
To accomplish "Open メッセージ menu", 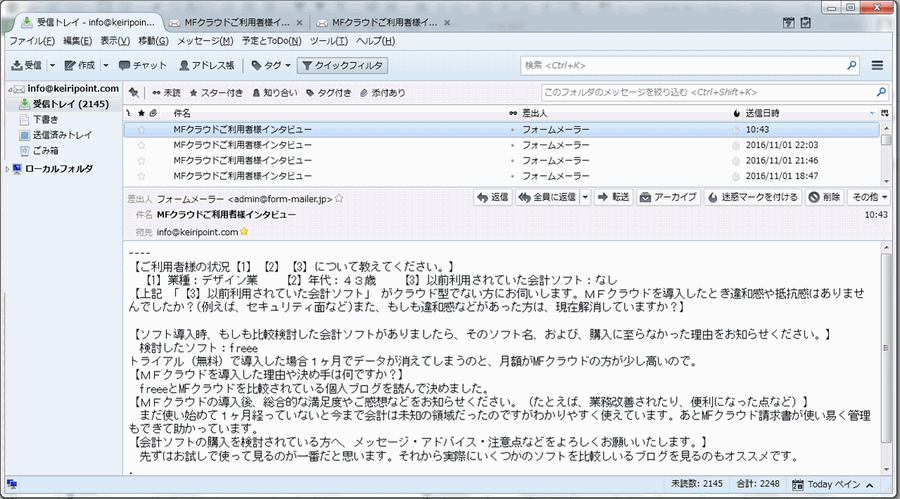I will pyautogui.click(x=205, y=41).
